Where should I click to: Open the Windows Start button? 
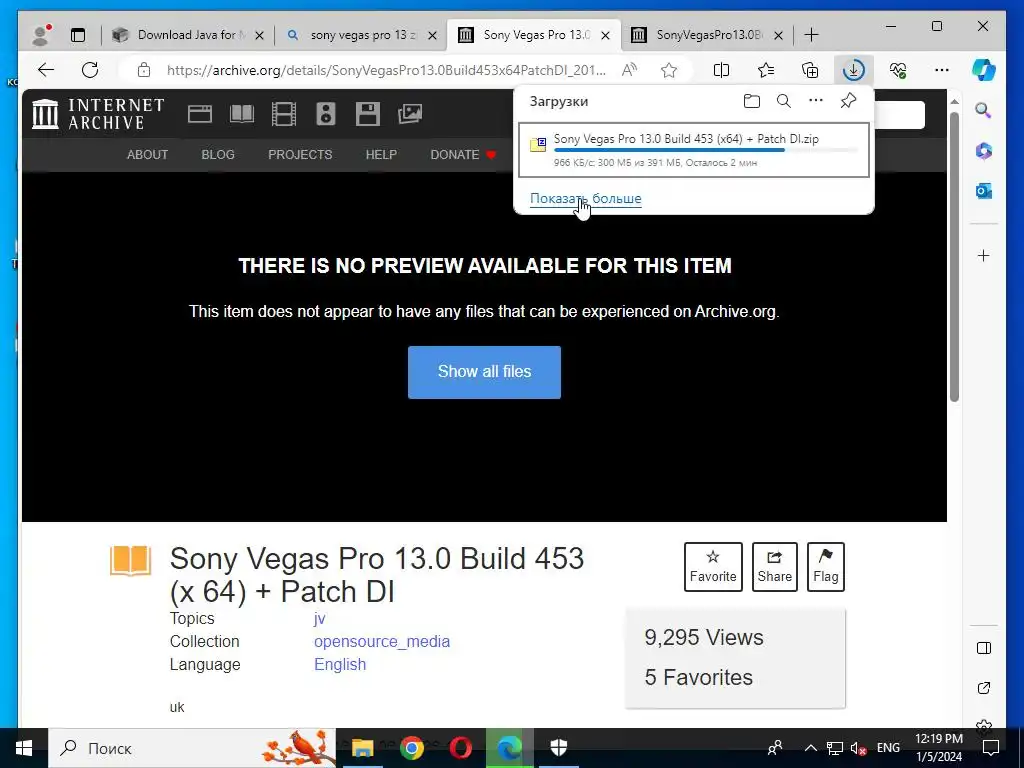point(24,748)
